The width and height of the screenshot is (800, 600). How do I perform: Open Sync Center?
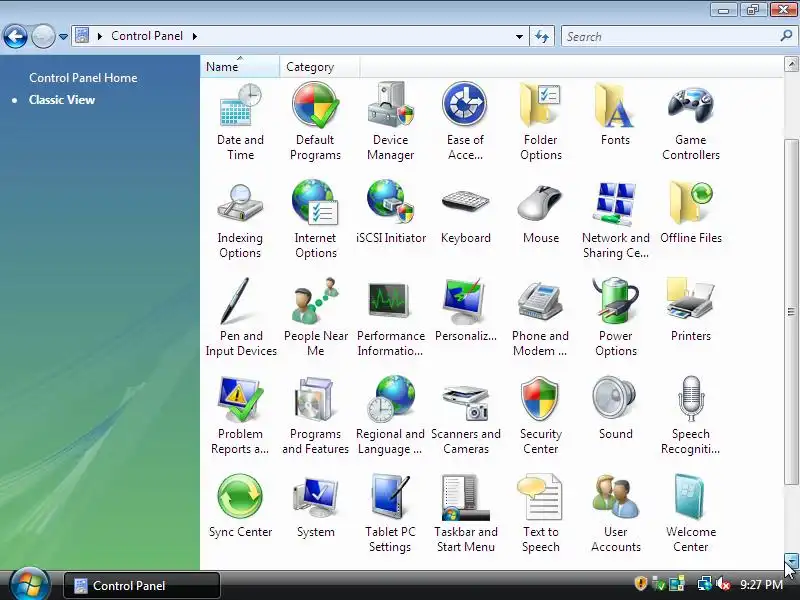click(x=240, y=507)
